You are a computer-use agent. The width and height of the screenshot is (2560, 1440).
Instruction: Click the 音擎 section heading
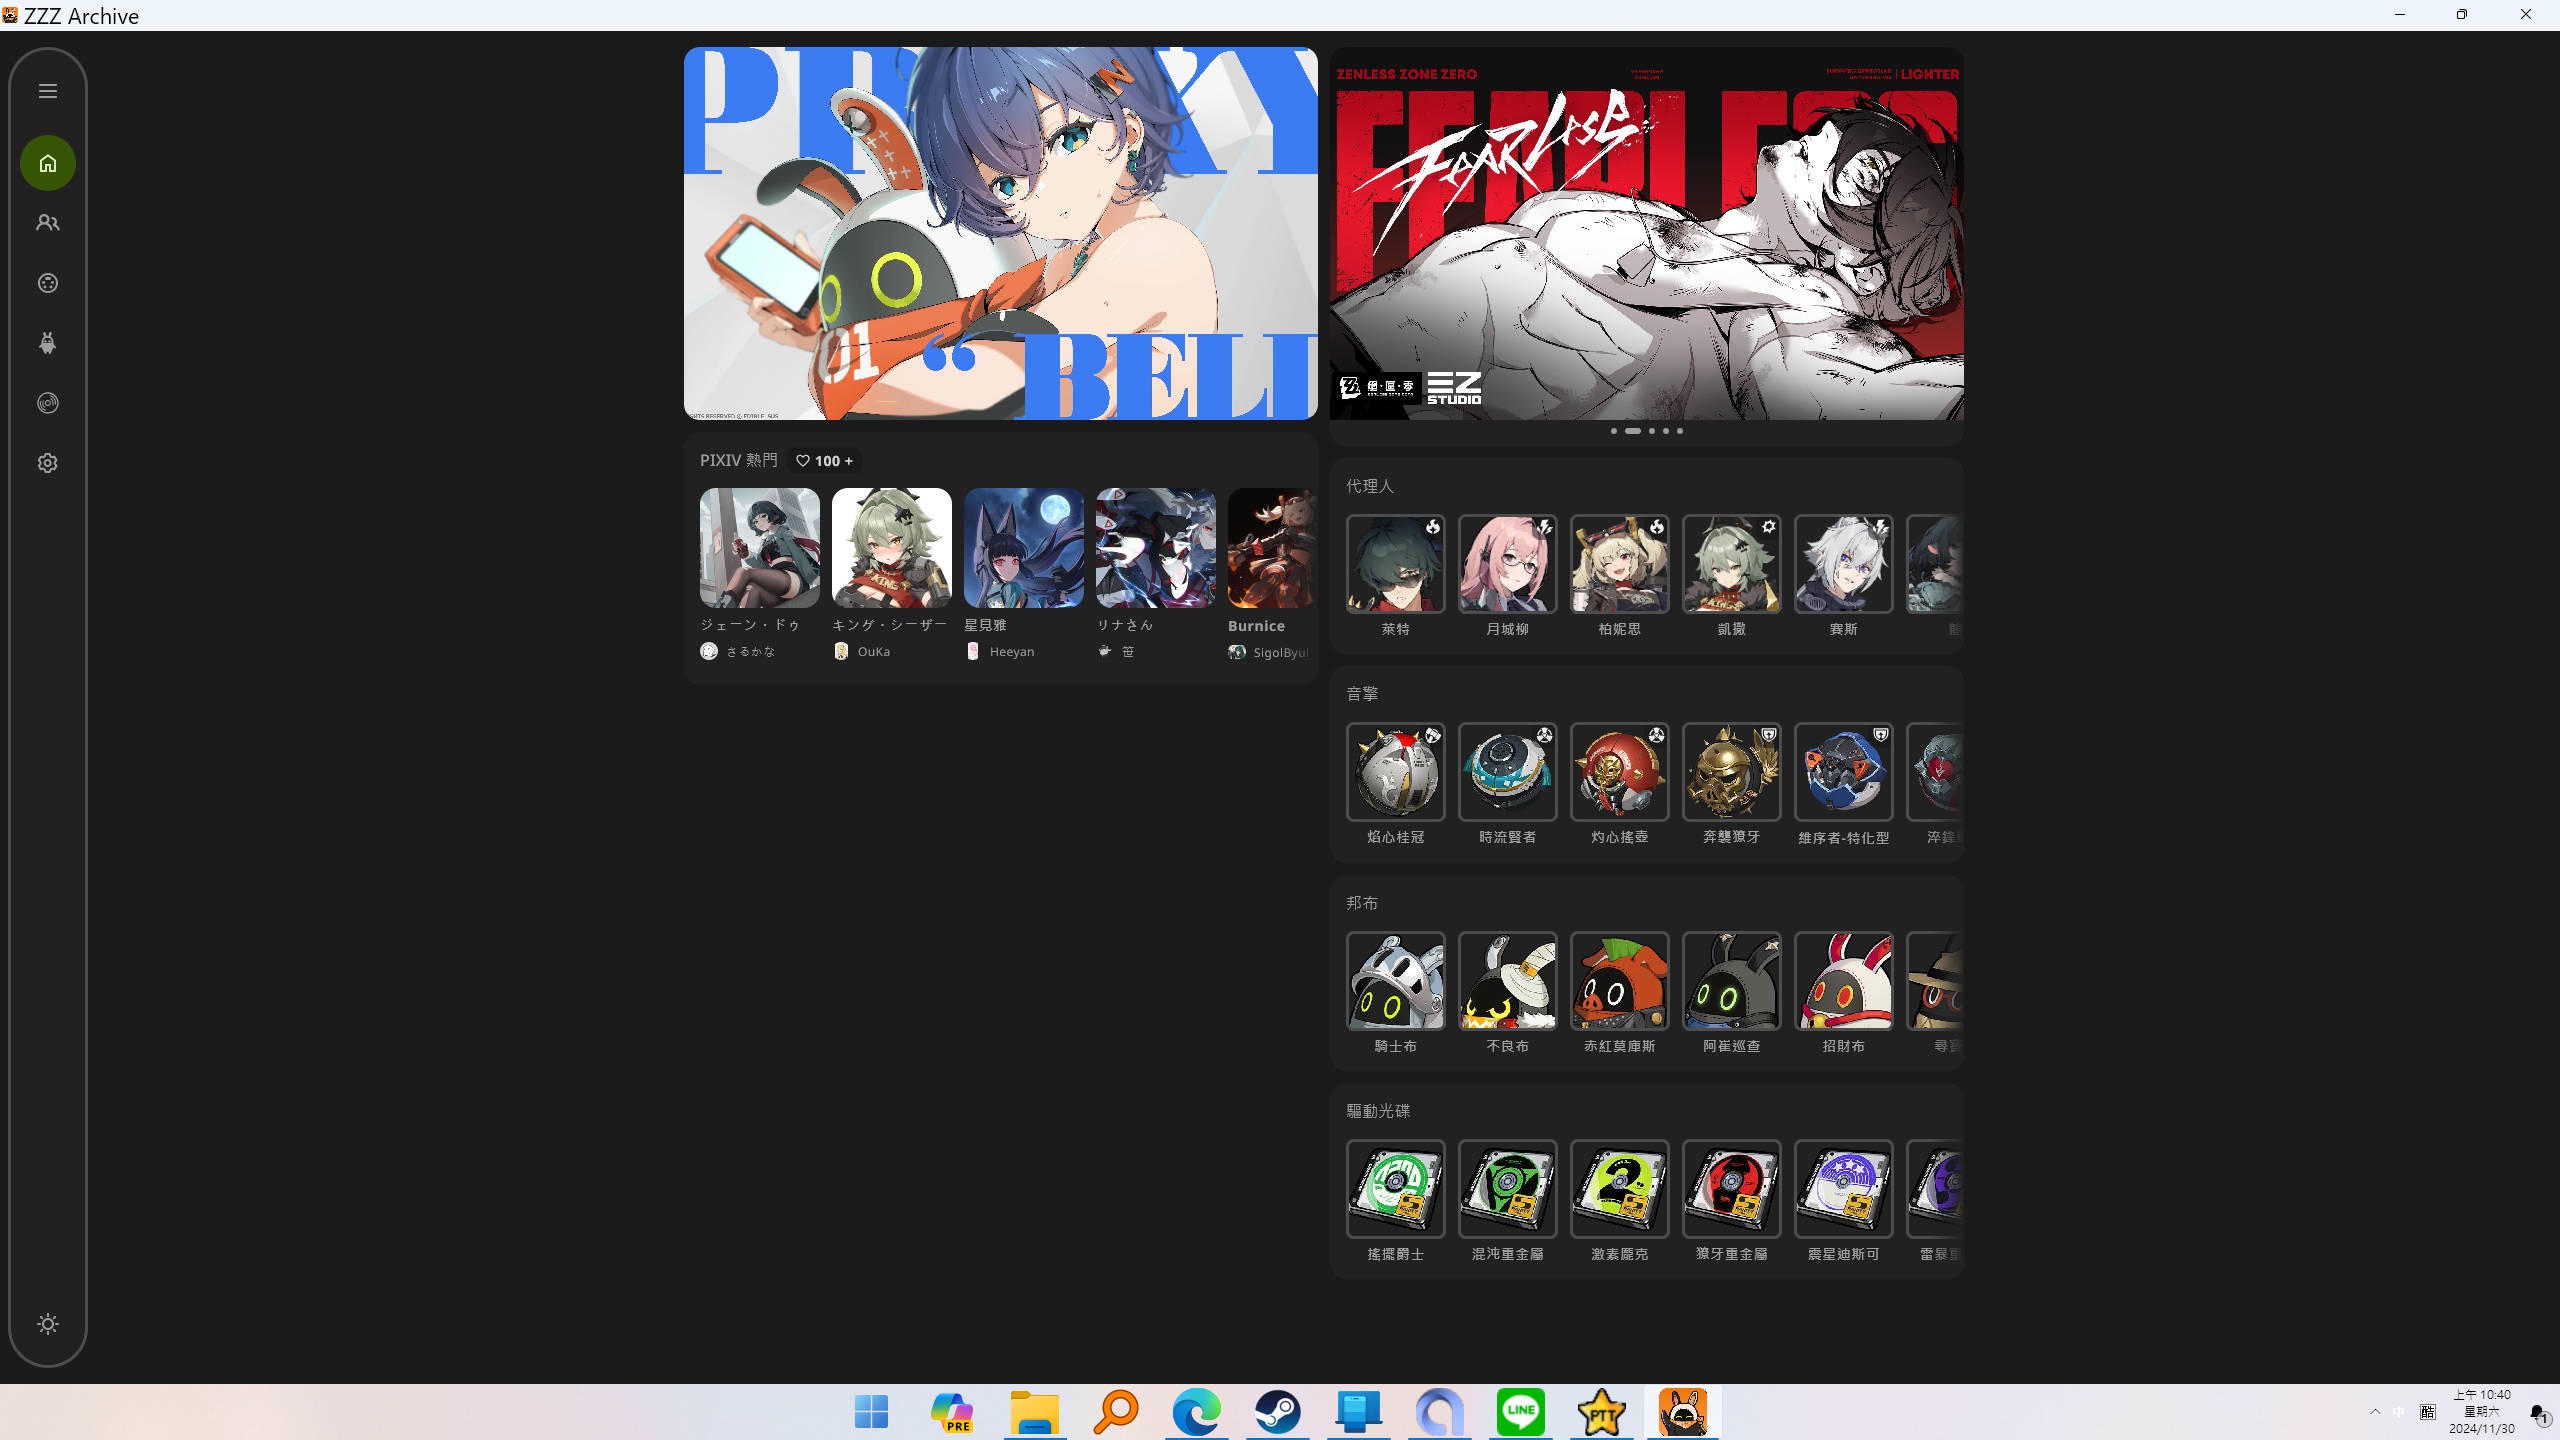pos(1362,694)
